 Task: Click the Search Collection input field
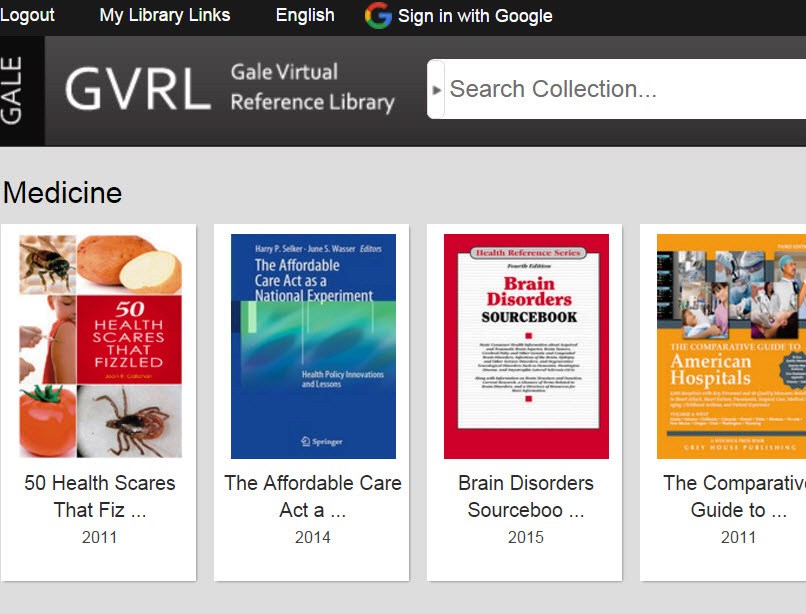(x=625, y=89)
